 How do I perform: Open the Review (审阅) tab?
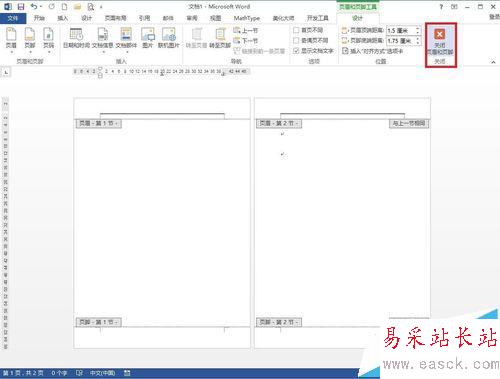click(x=192, y=18)
